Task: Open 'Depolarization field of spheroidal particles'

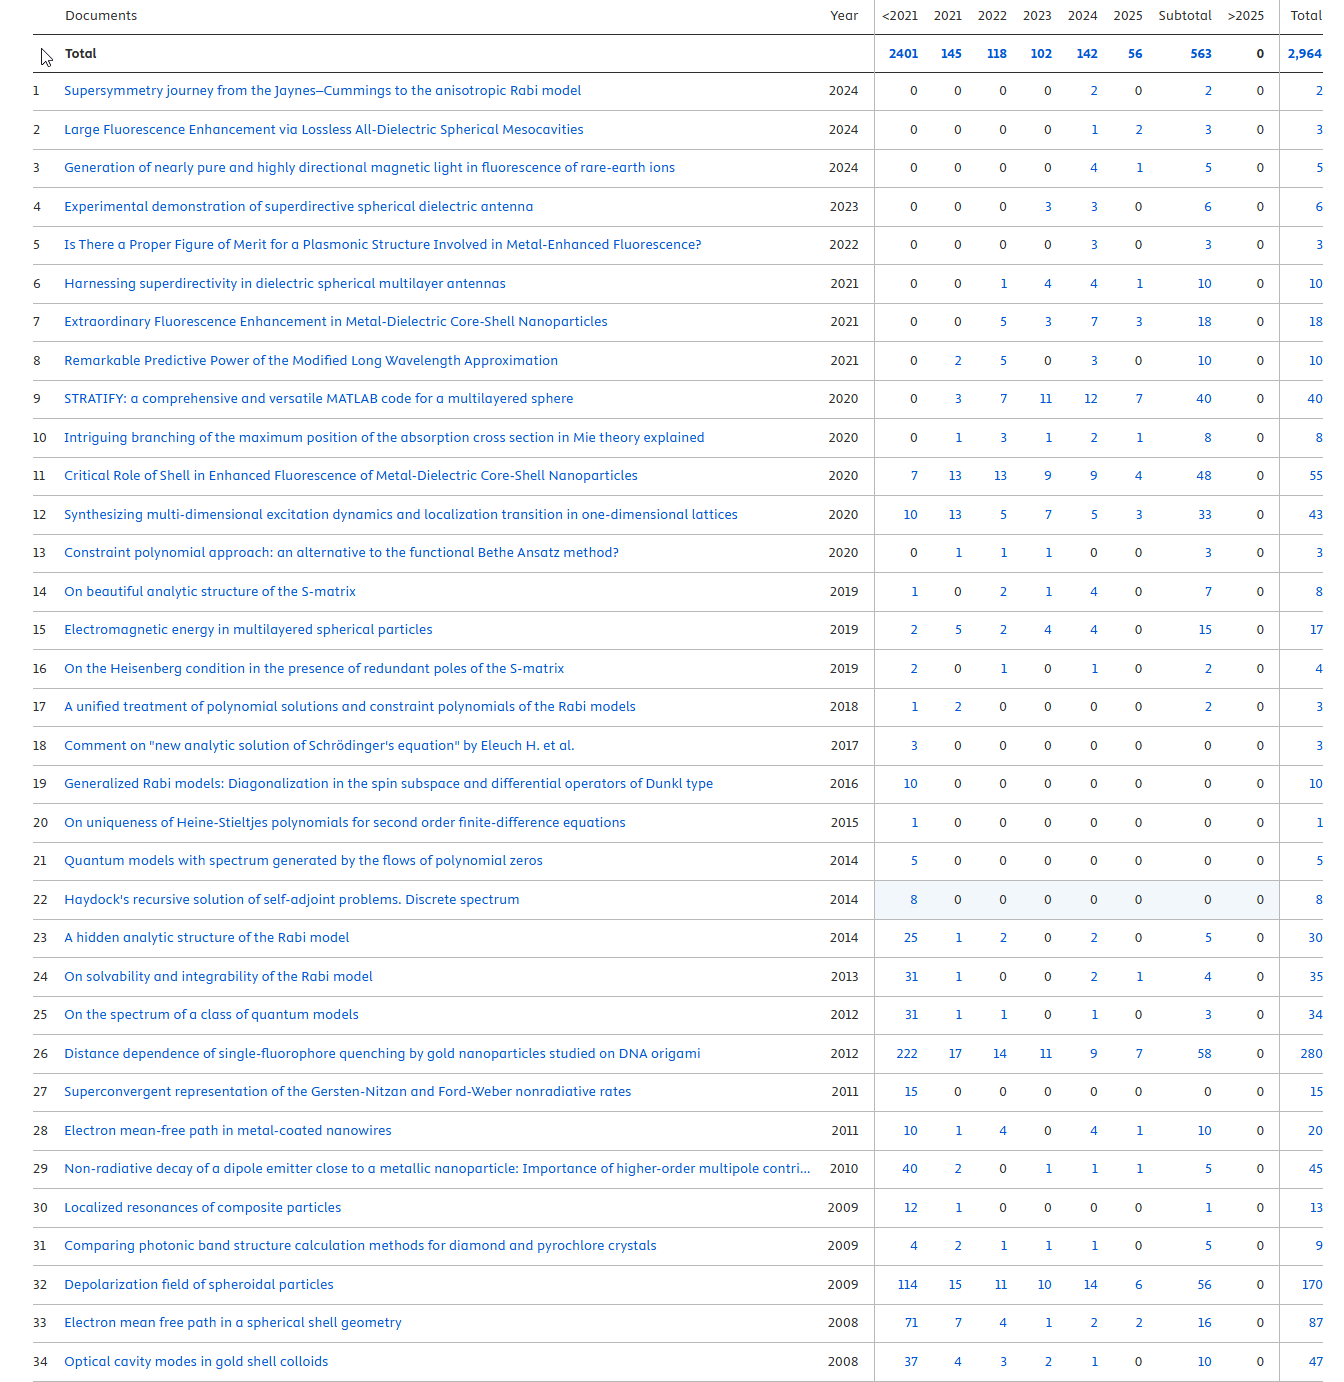Action: pos(198,1285)
